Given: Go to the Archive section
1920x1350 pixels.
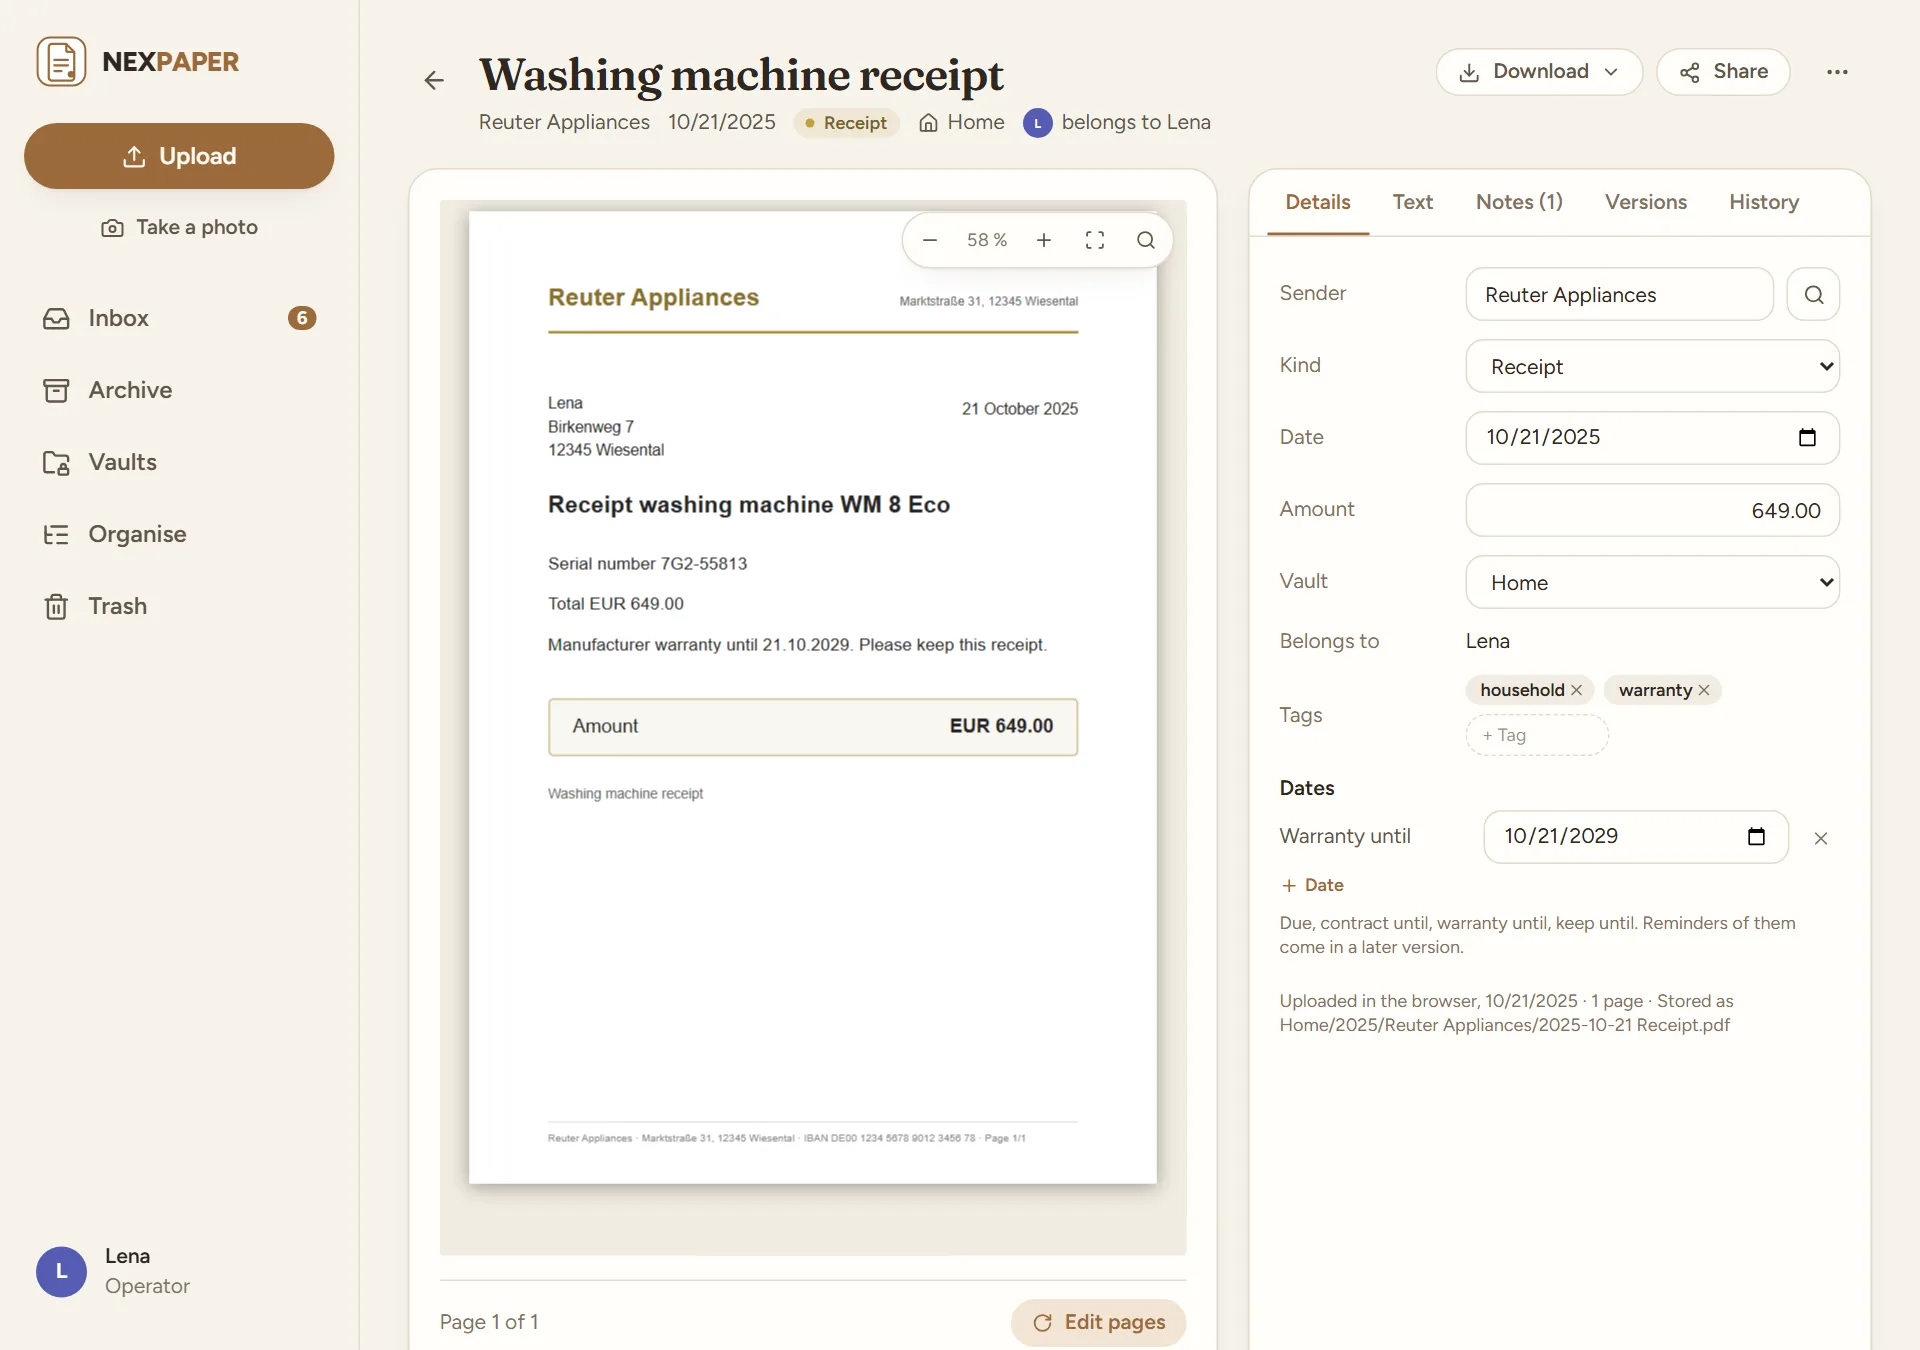Looking at the screenshot, I should [179, 390].
